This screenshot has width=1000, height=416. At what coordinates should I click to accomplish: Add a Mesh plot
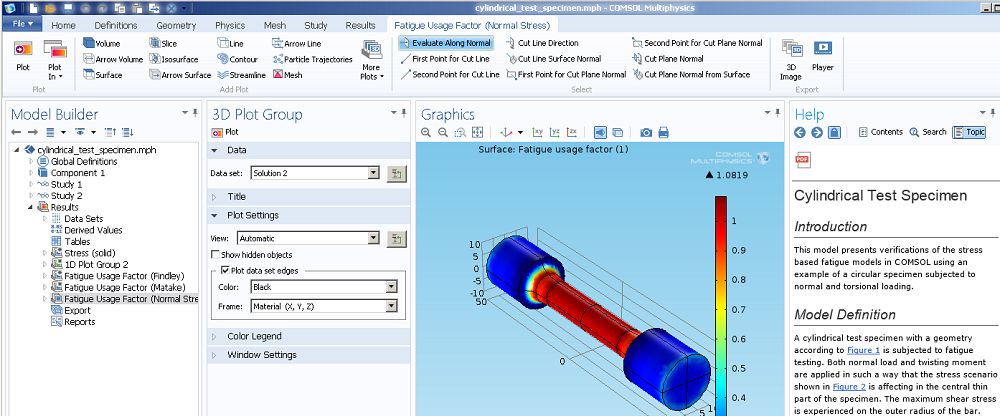[288, 75]
